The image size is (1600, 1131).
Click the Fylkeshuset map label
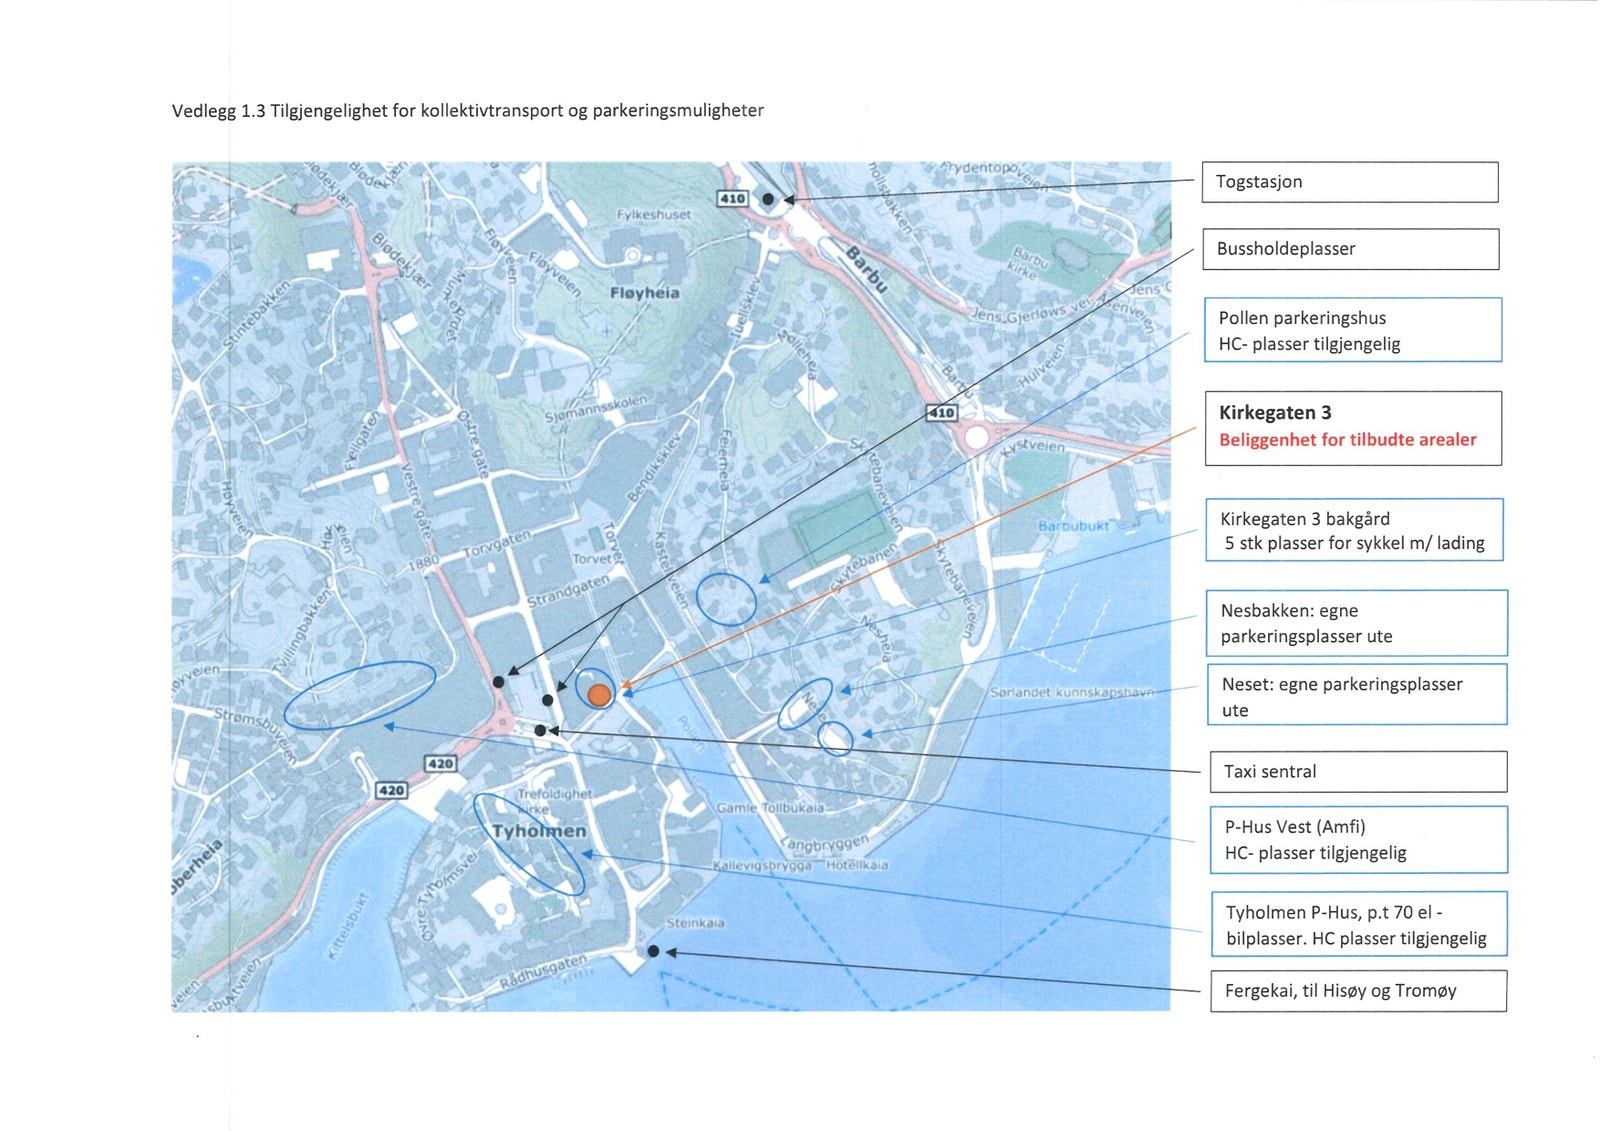pos(654,215)
